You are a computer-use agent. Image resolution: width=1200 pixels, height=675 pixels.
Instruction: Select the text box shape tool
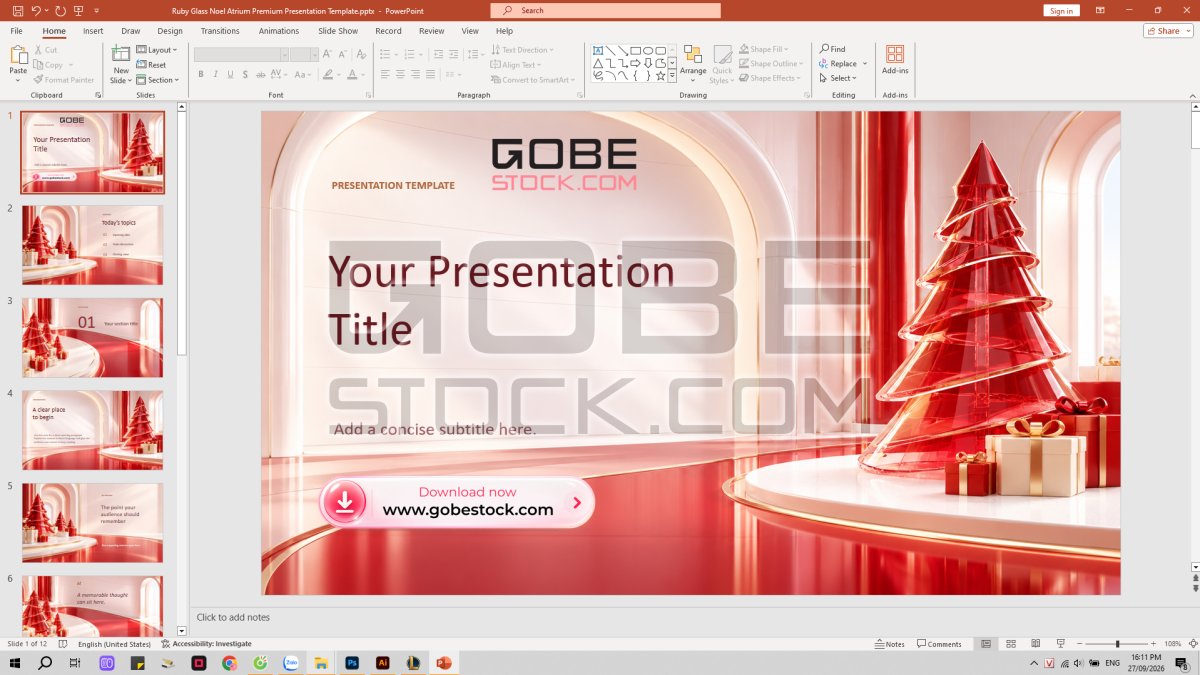pyautogui.click(x=598, y=50)
